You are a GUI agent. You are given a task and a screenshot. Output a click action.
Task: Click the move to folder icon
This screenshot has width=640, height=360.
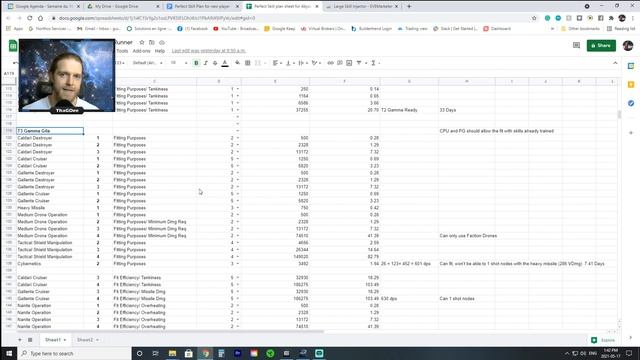152,42
